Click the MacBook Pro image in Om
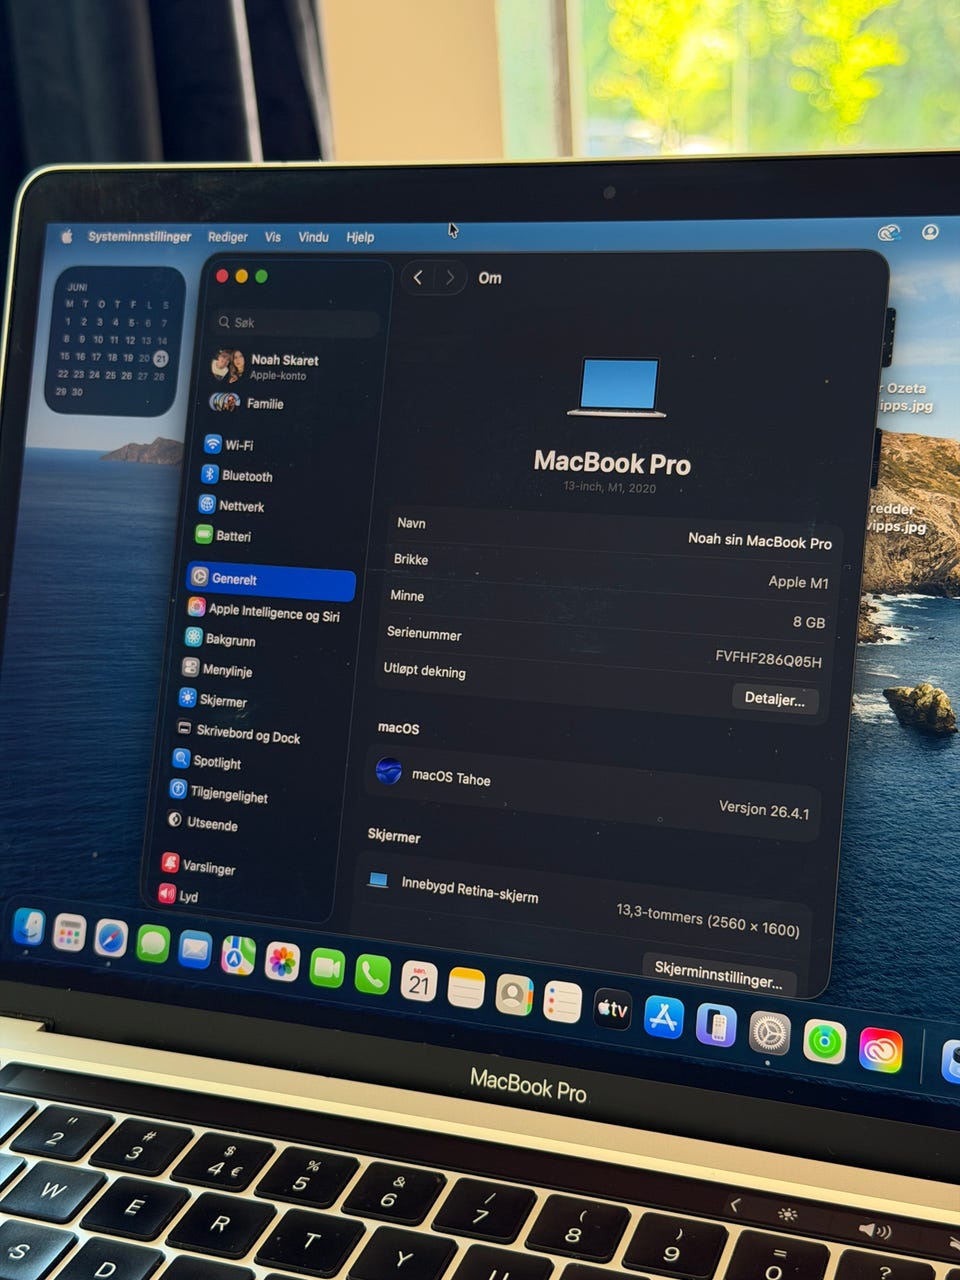 coord(616,386)
